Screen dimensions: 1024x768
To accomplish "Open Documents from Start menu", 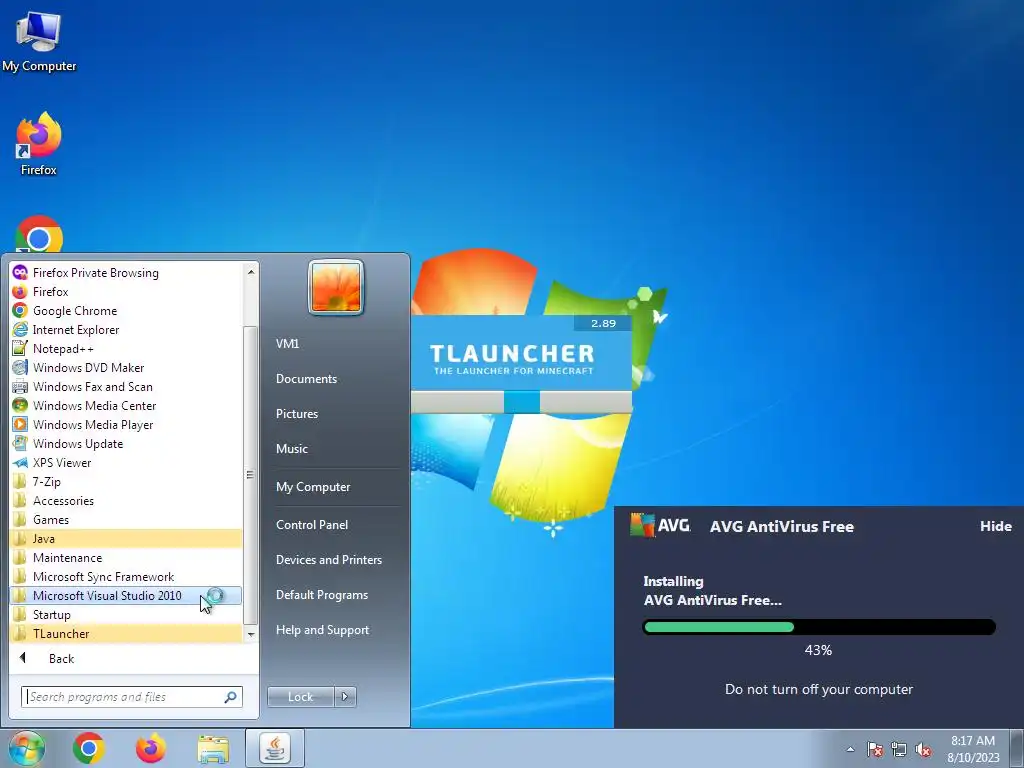I will click(306, 379).
